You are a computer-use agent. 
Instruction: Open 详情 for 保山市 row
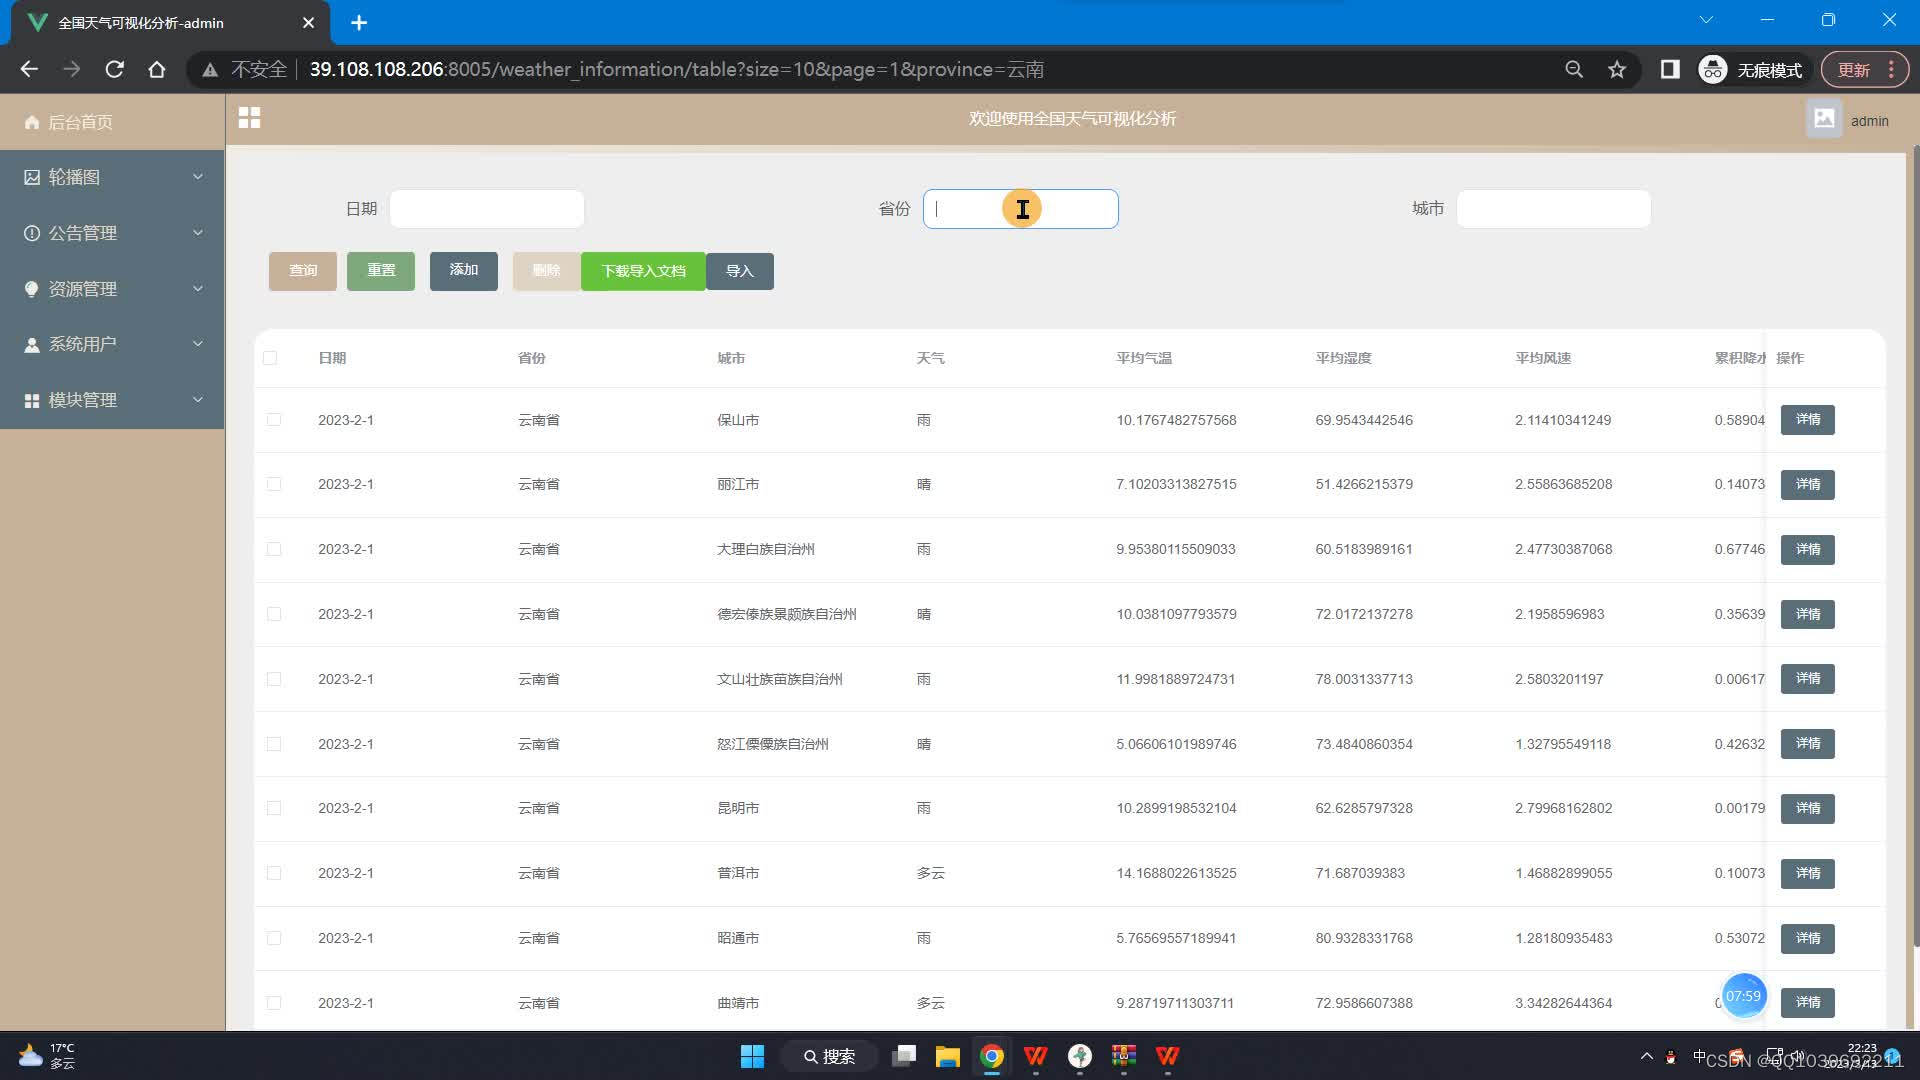1808,420
